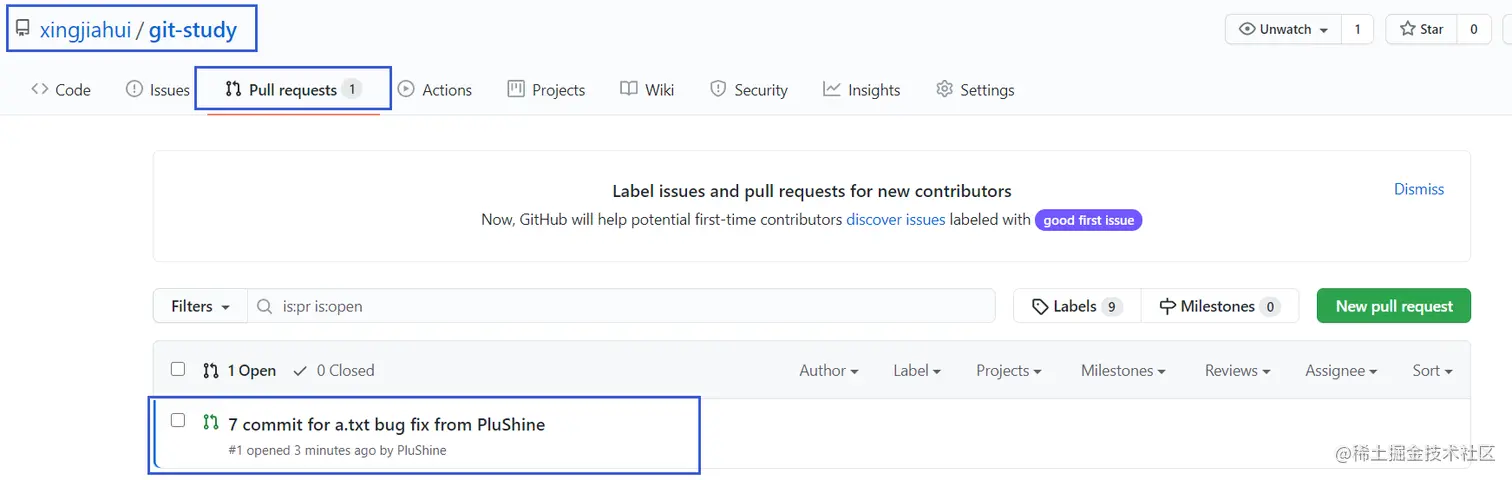The image size is (1512, 480).
Task: Click the New pull request button
Action: point(1393,306)
